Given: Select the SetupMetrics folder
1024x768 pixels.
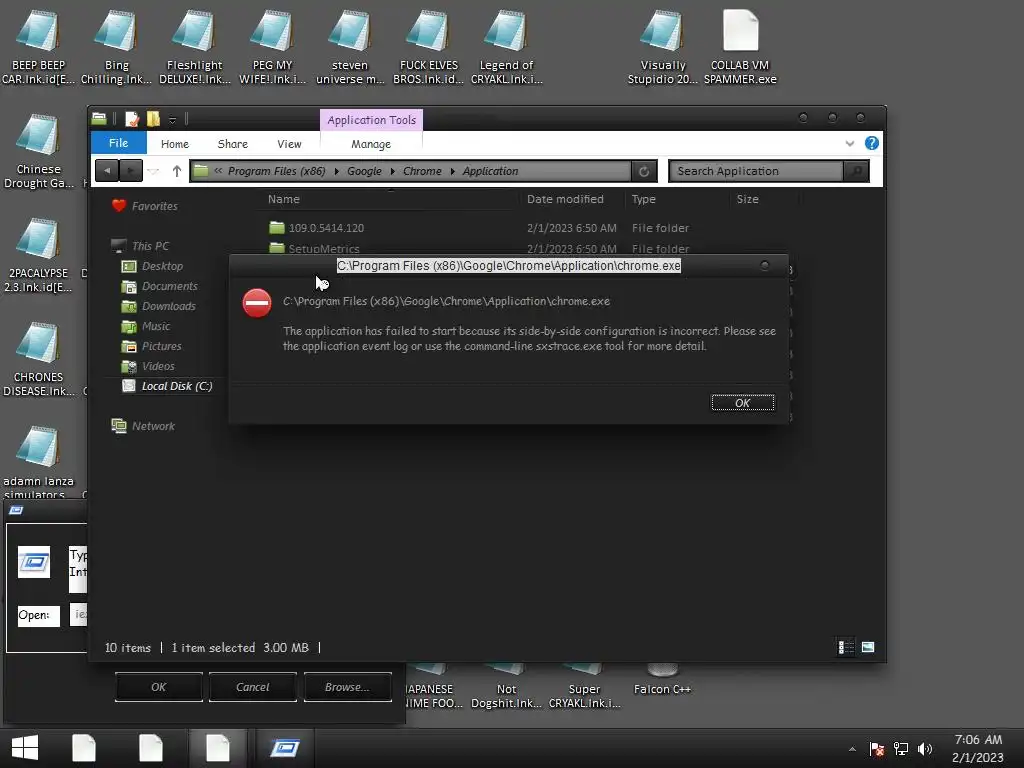Looking at the screenshot, I should (324, 249).
